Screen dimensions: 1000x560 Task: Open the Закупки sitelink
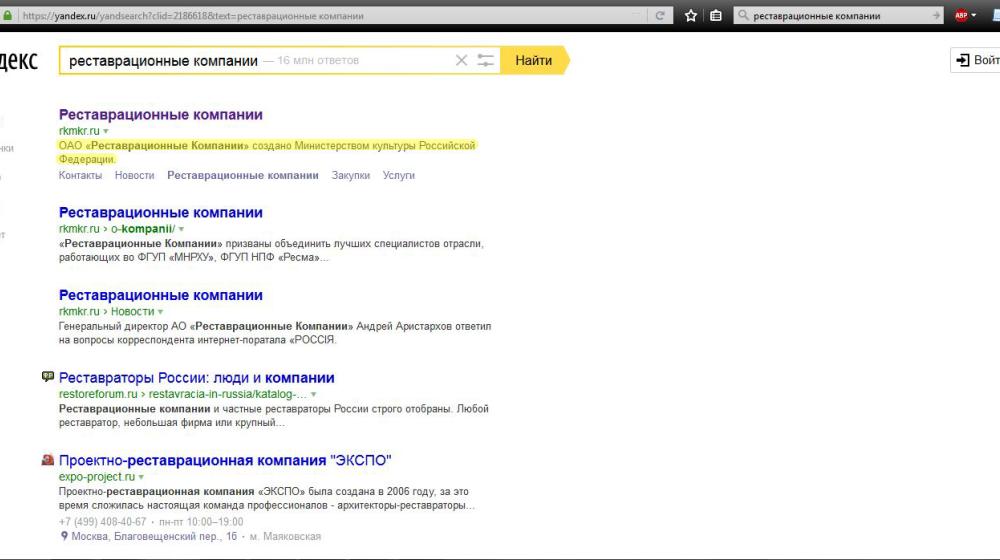coord(351,175)
